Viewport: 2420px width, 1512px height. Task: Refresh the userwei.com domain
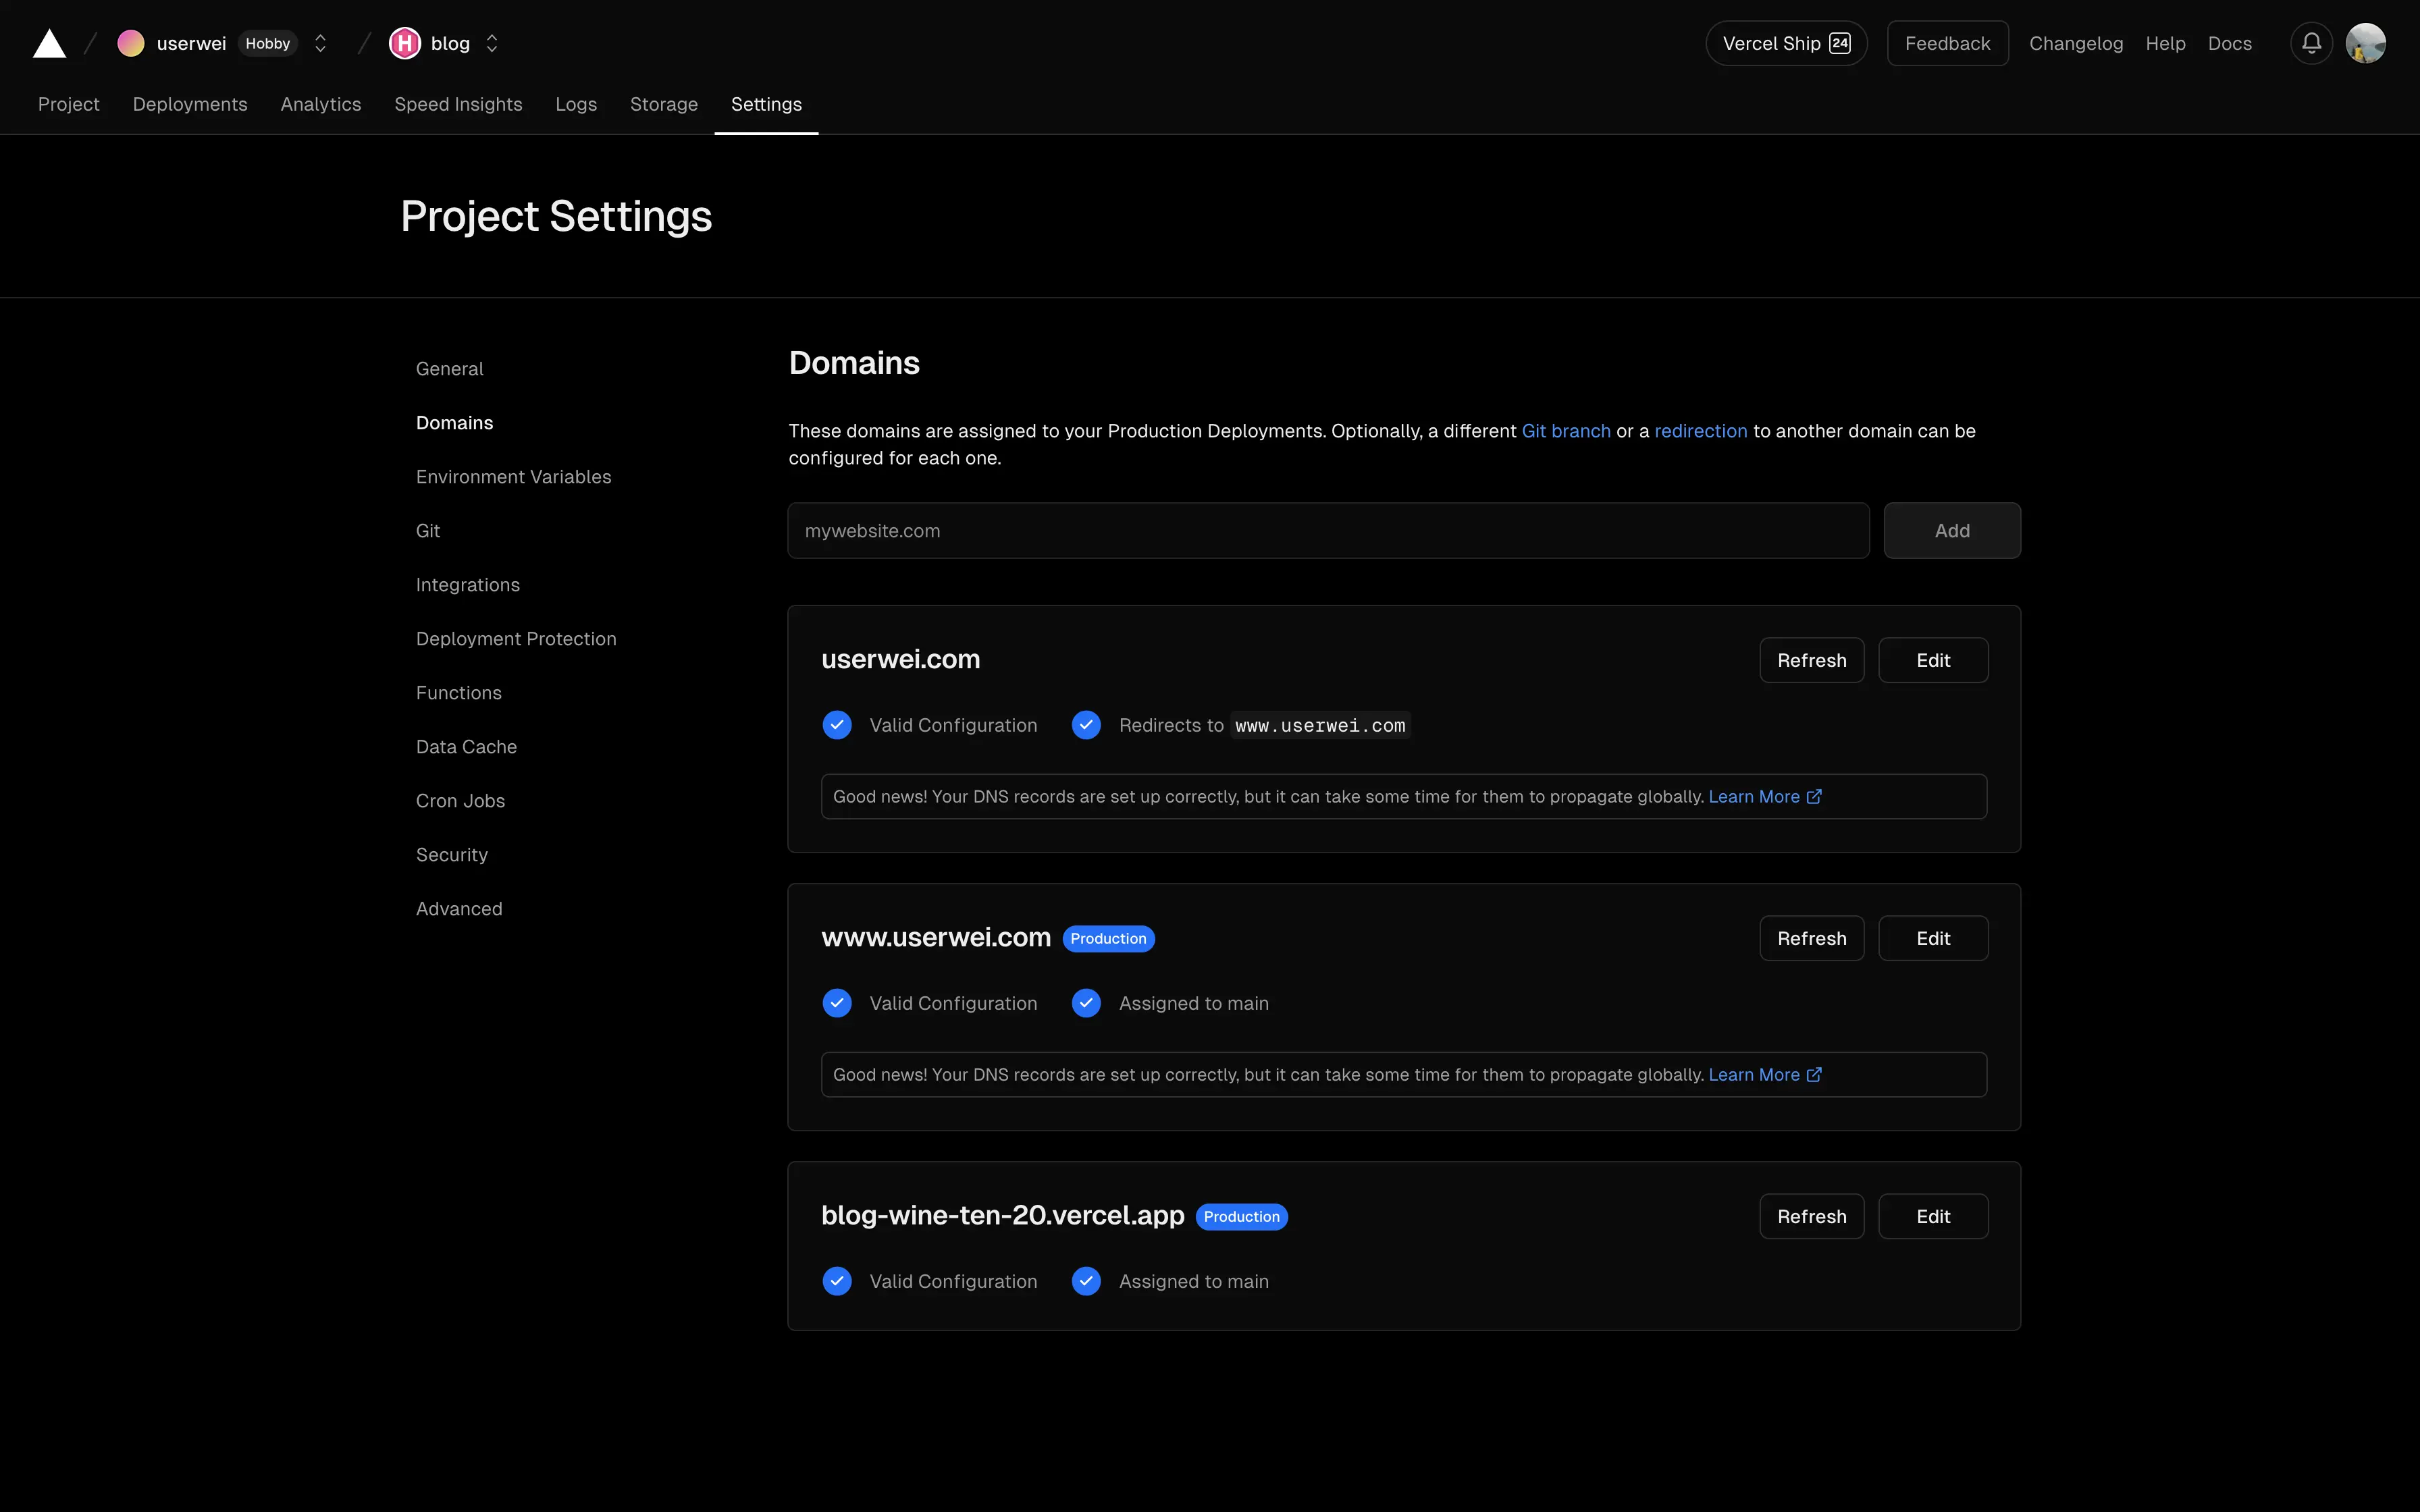point(1812,660)
